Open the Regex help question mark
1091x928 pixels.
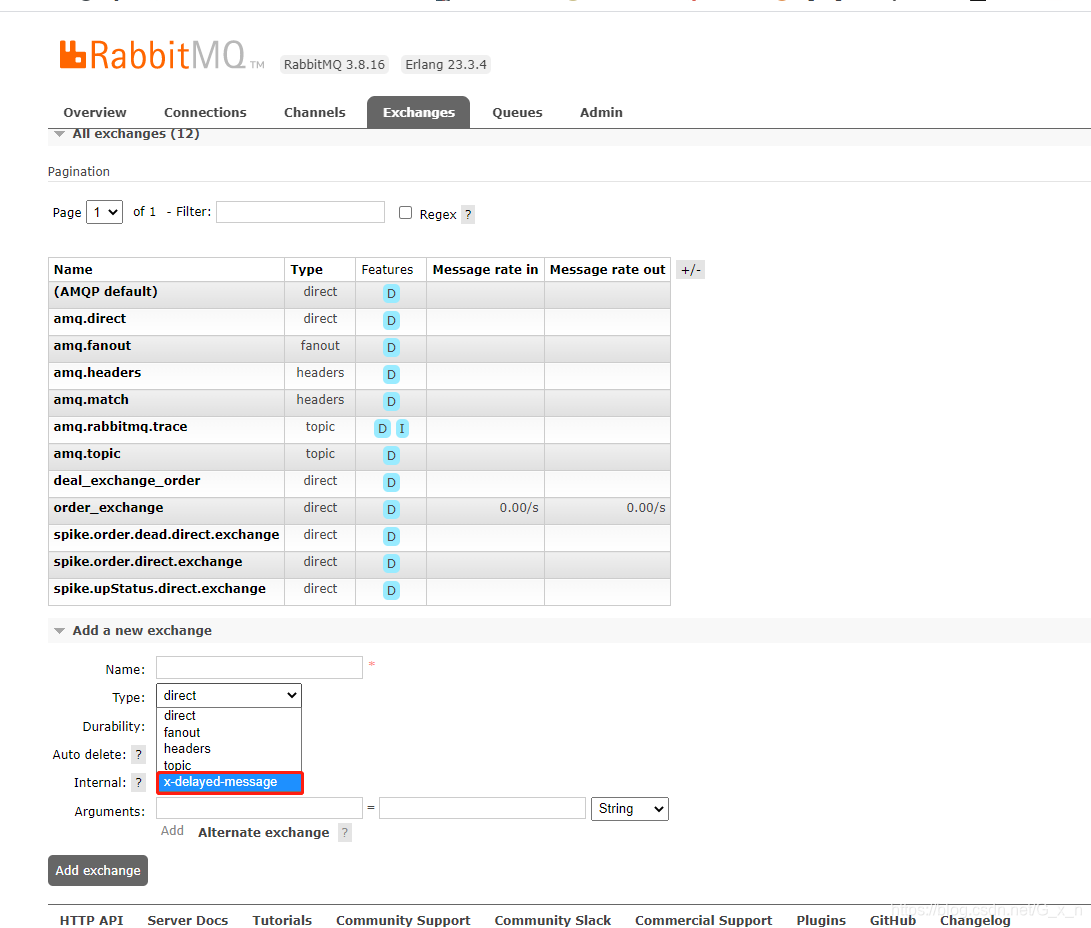click(x=468, y=215)
